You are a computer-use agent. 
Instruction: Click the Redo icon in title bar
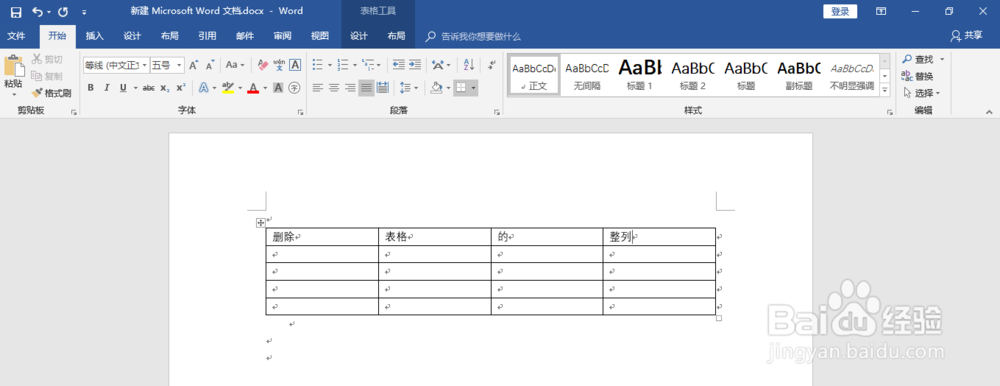click(x=62, y=11)
